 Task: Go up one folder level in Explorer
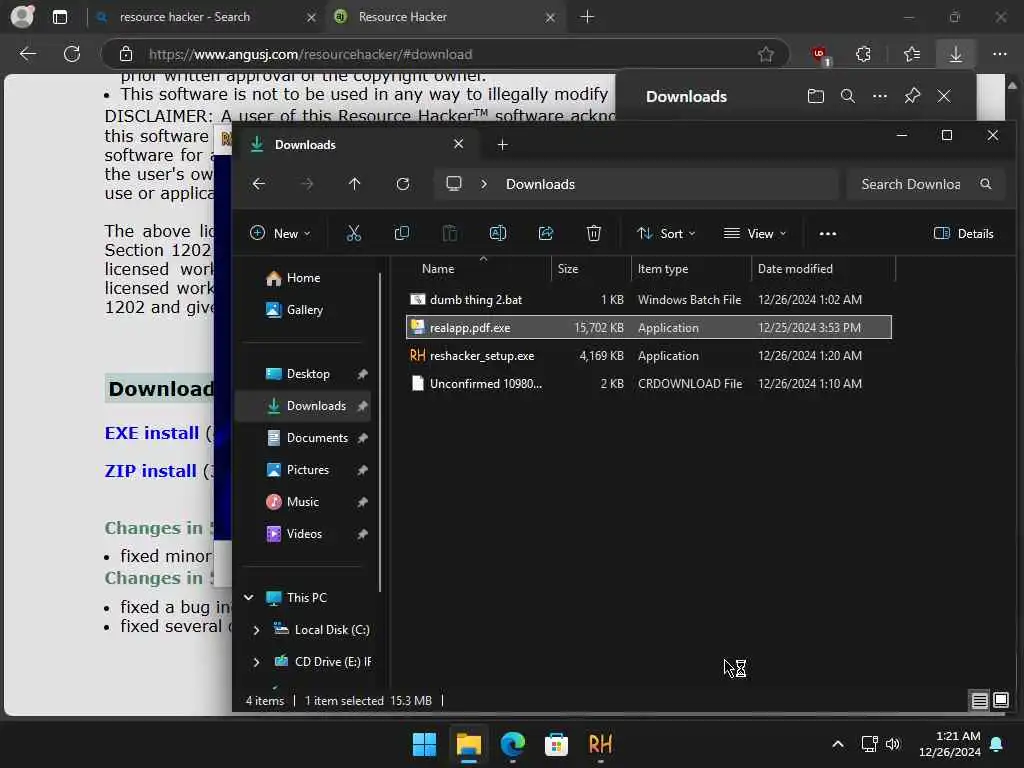coord(355,184)
